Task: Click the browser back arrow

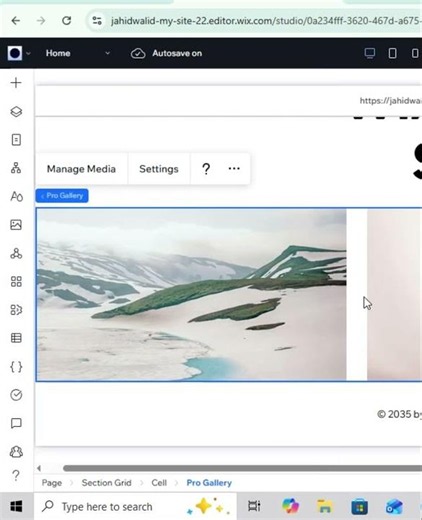Action: tap(16, 21)
